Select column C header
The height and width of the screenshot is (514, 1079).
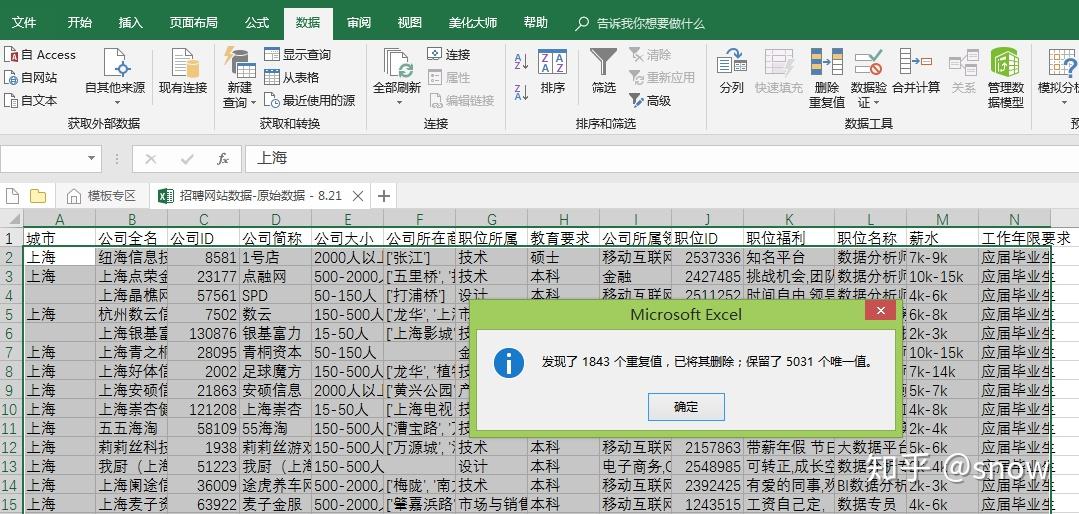[204, 219]
